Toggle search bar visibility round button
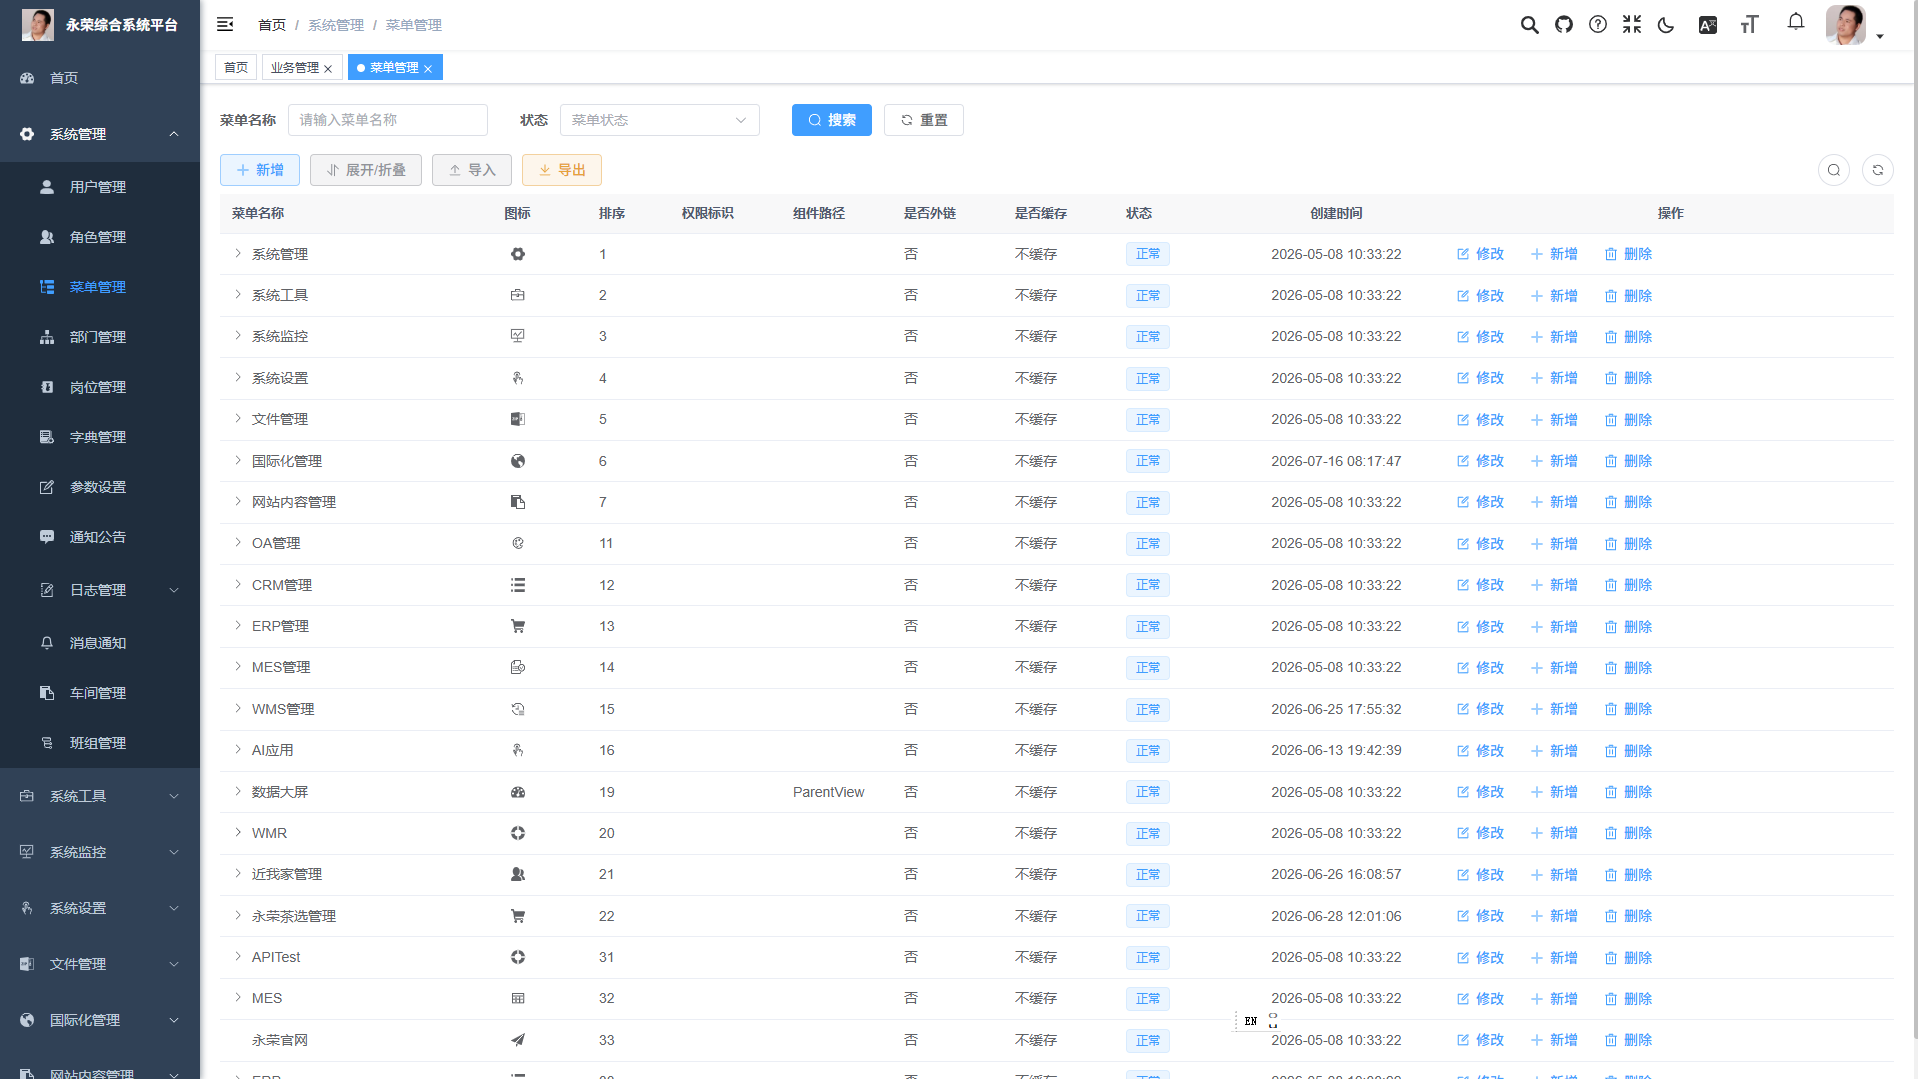This screenshot has width=1918, height=1079. [x=1834, y=170]
